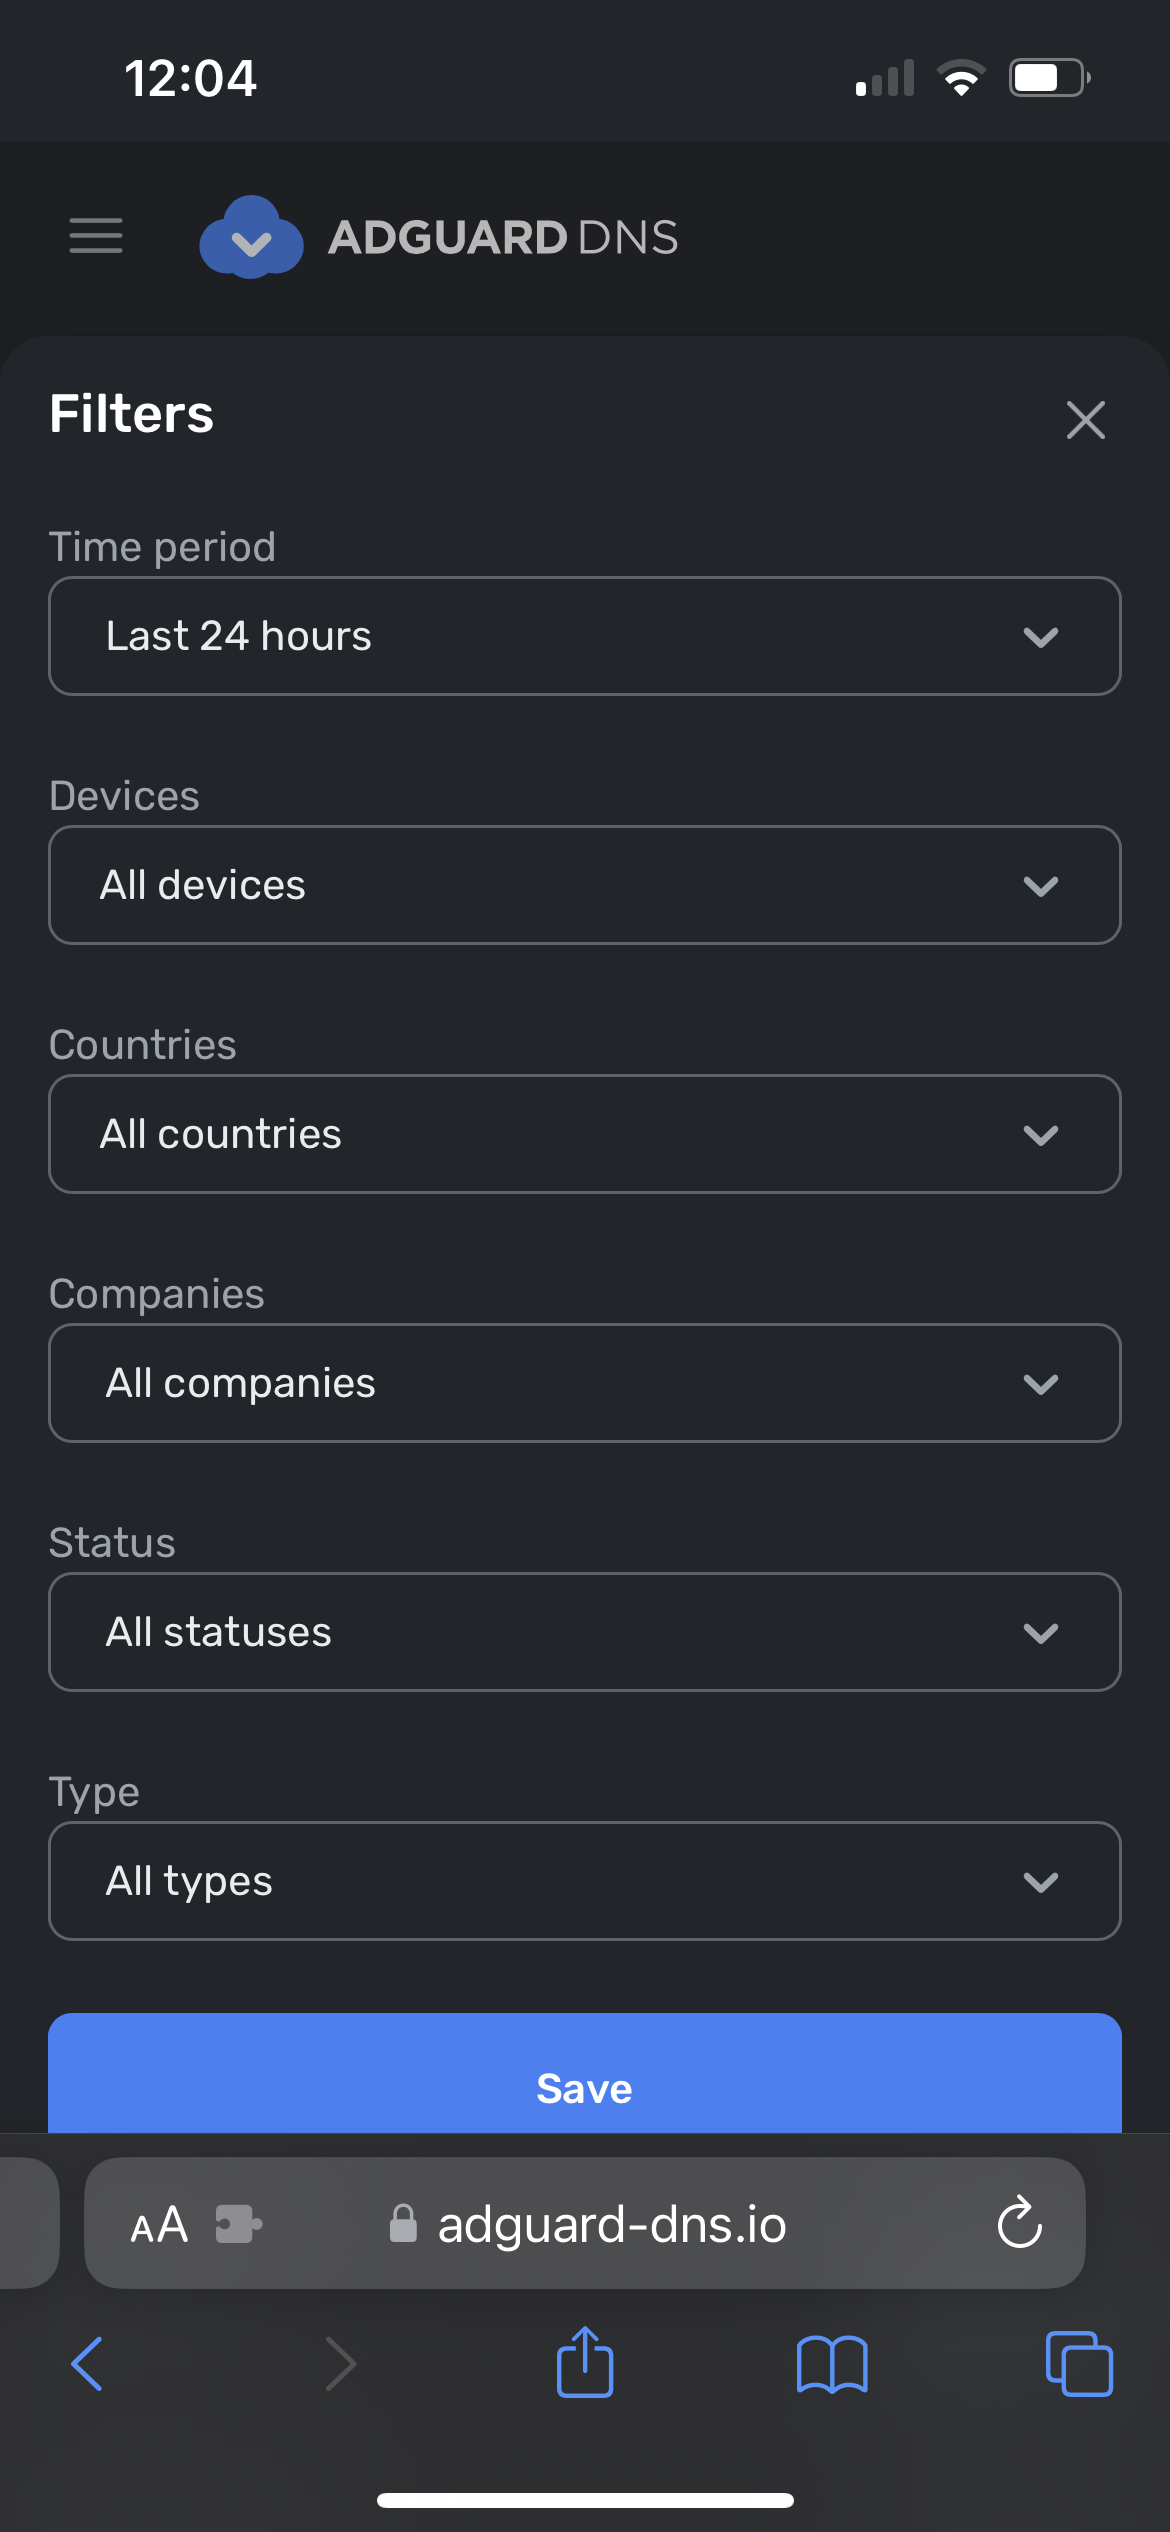Open the tabs overview icon
Image resolution: width=1170 pixels, height=2532 pixels.
pos(1077,2365)
